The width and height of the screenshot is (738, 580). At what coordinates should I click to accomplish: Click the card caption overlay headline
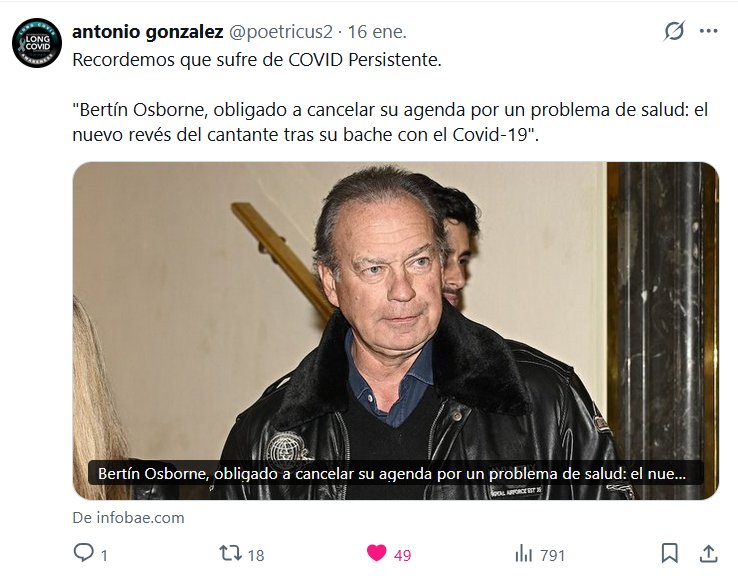coord(392,474)
